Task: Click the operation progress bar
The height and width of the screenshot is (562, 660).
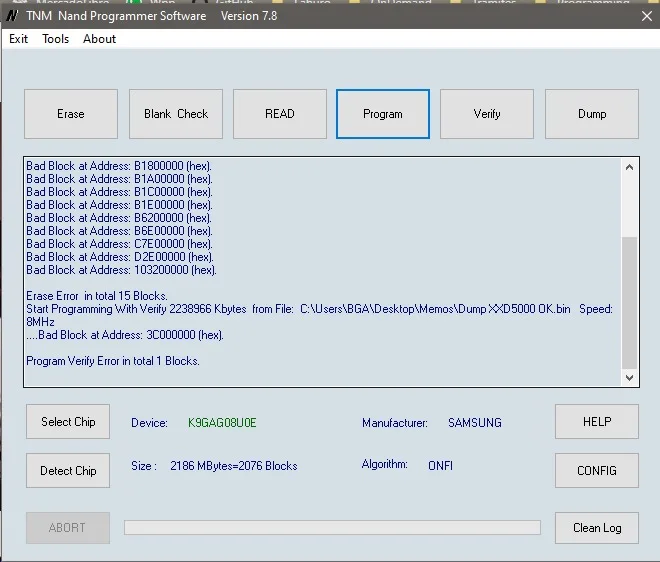Action: click(x=332, y=527)
